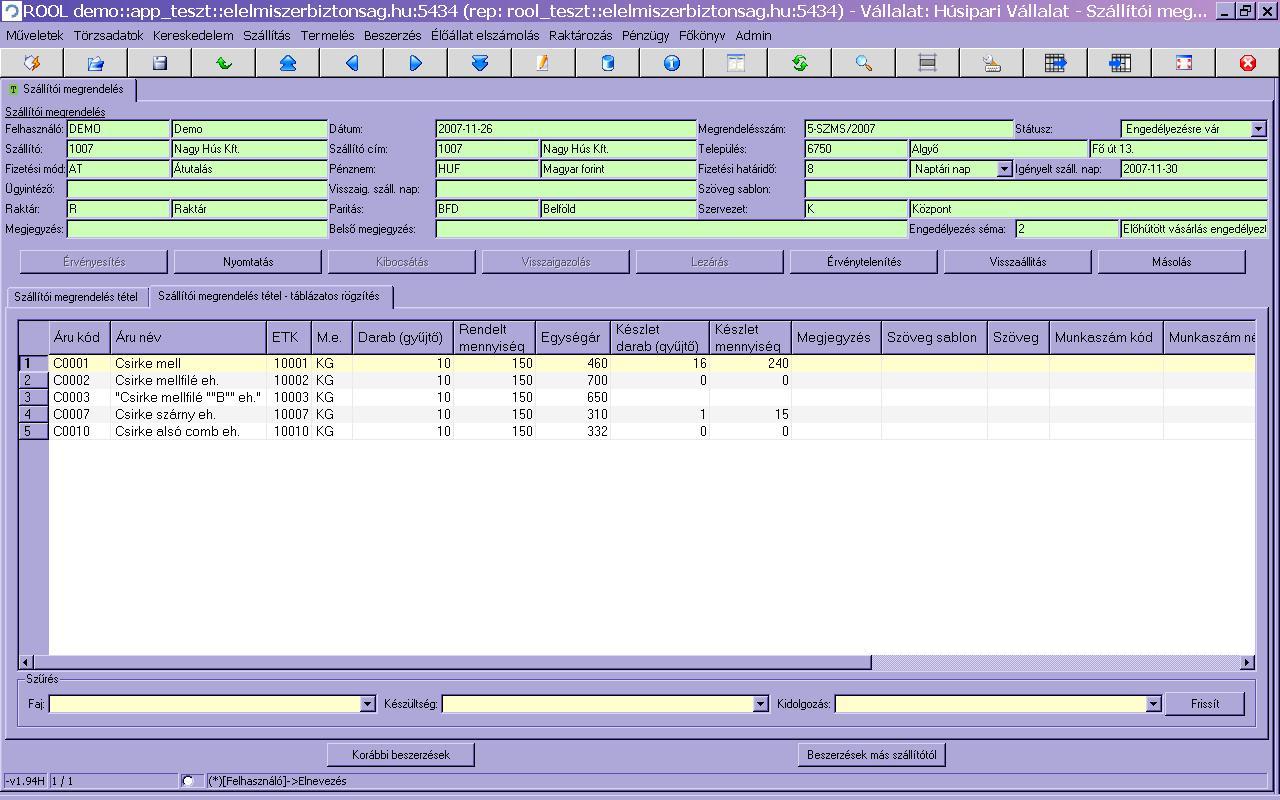This screenshot has height=800, width=1280.
Task: Toggle the radio indicator in status bar
Action: coord(188,780)
